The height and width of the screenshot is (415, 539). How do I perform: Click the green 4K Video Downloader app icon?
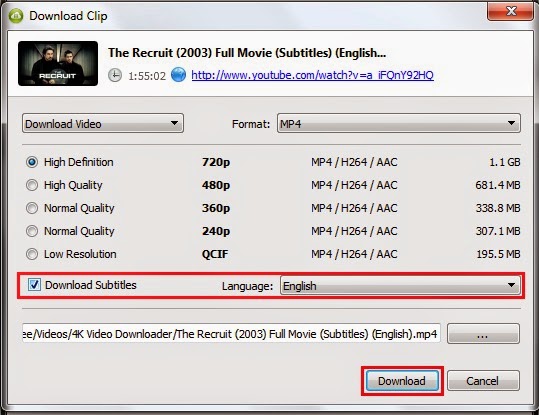pyautogui.click(x=15, y=16)
